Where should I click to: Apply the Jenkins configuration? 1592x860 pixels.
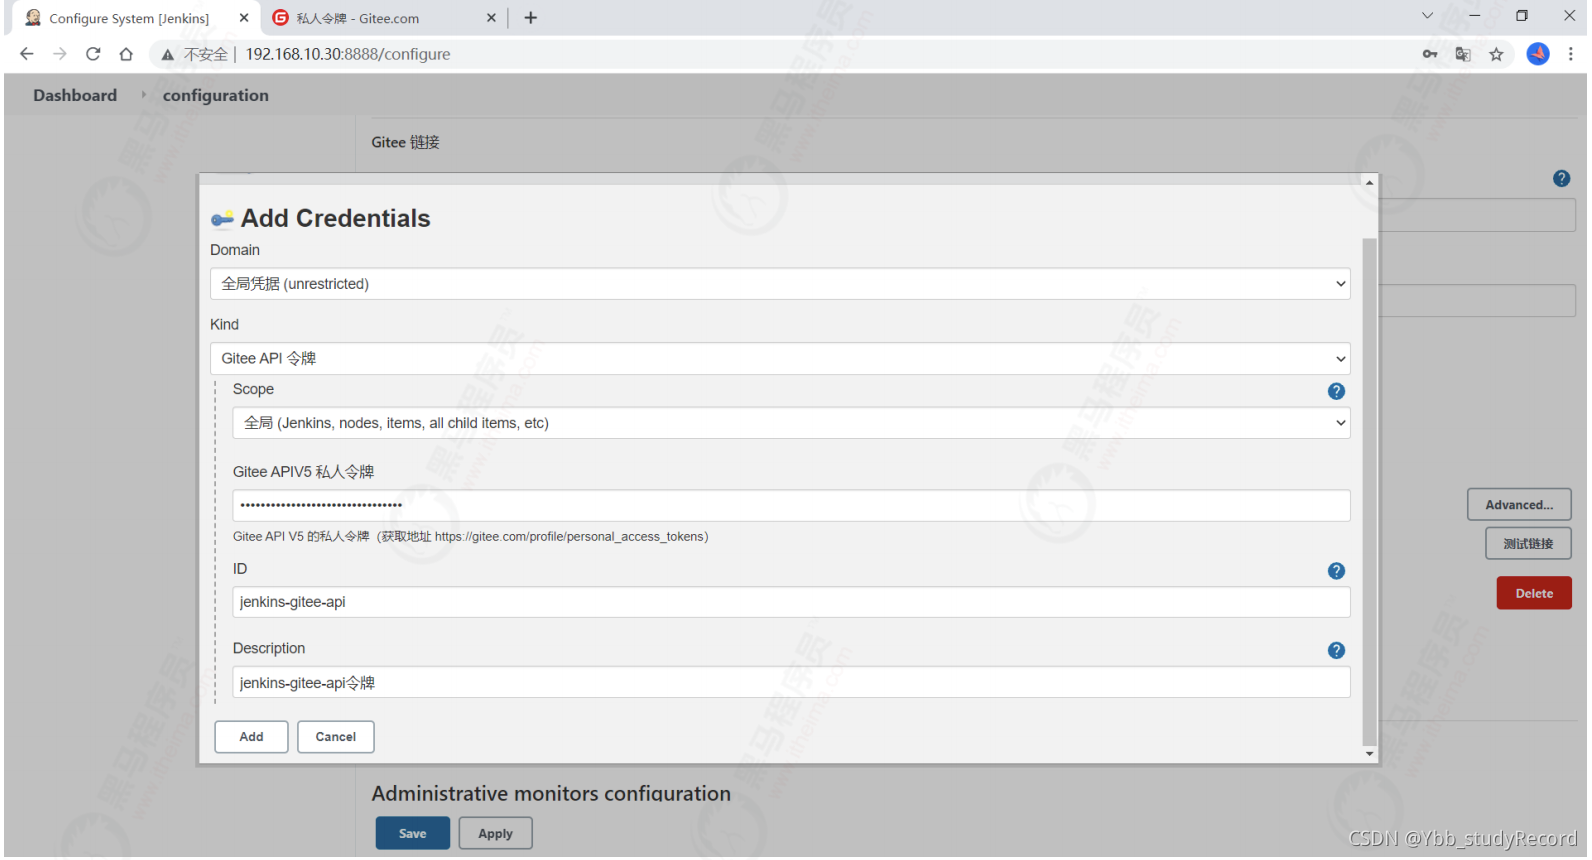[x=495, y=833]
